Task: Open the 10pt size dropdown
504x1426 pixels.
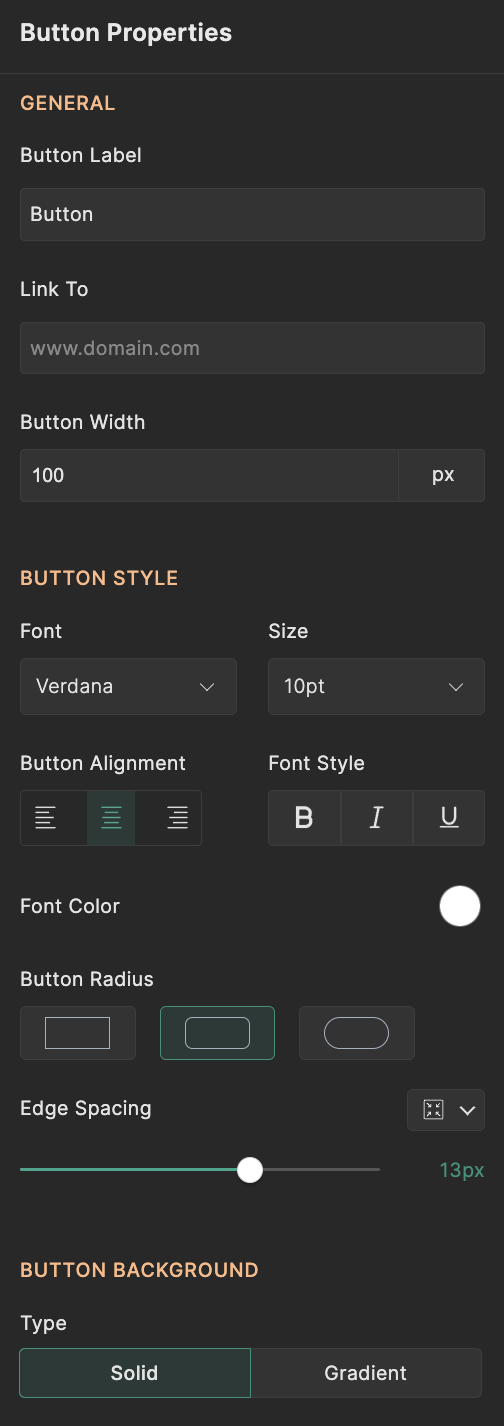Action: [376, 686]
